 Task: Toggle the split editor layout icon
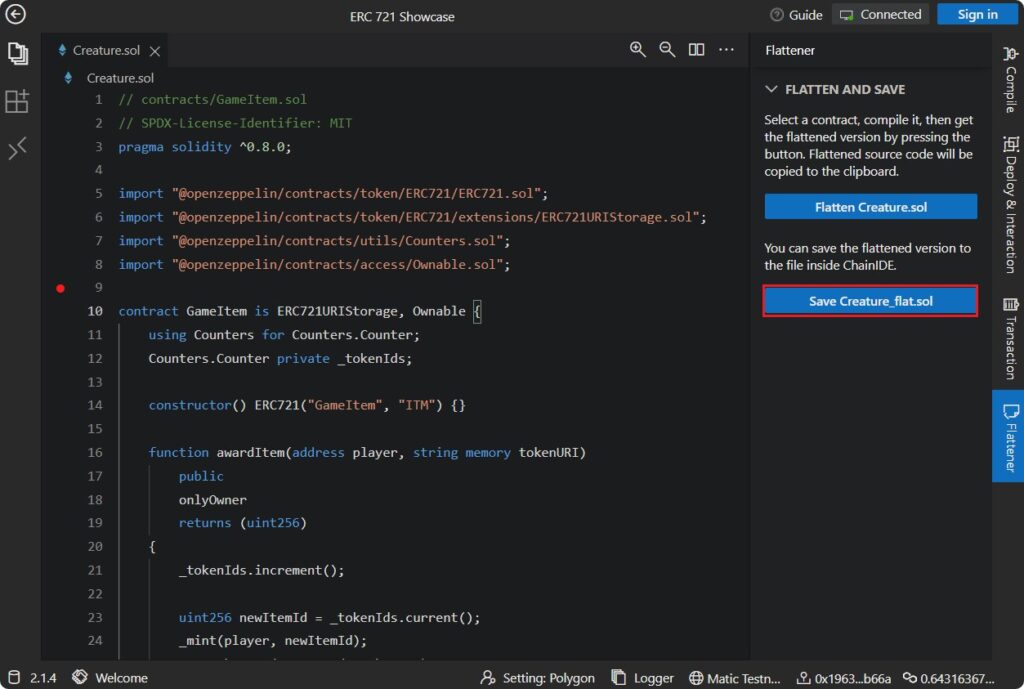[x=697, y=50]
